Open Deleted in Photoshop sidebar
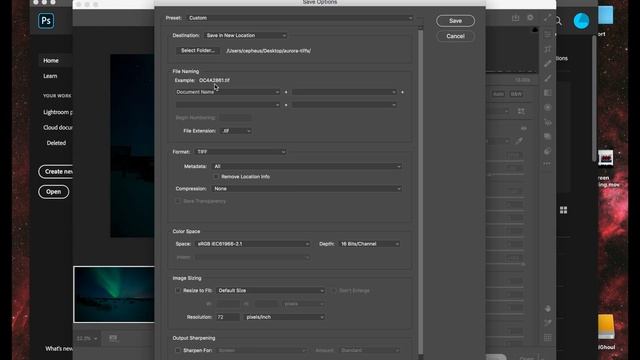640x360 pixels. tap(56, 143)
